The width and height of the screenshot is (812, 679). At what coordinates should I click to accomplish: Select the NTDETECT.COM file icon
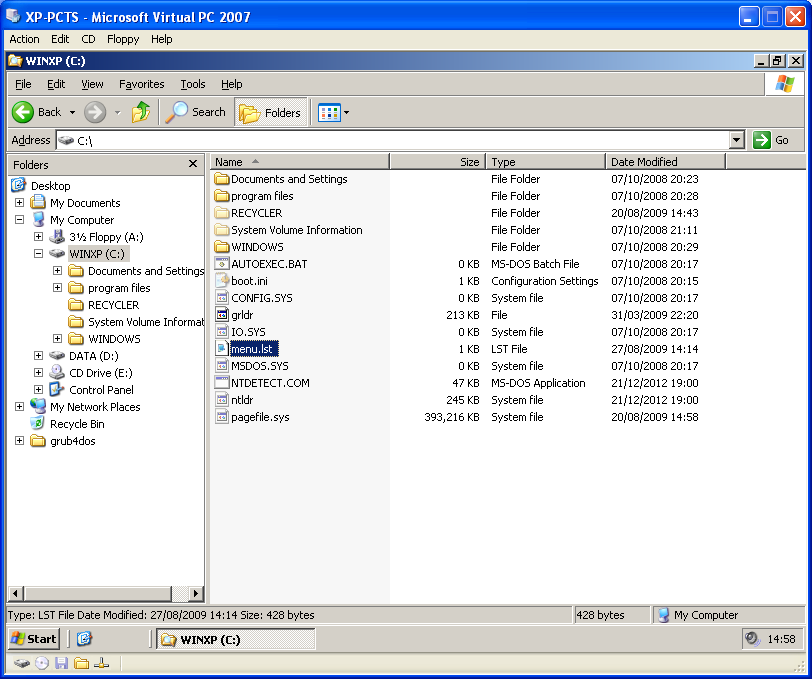tap(222, 383)
